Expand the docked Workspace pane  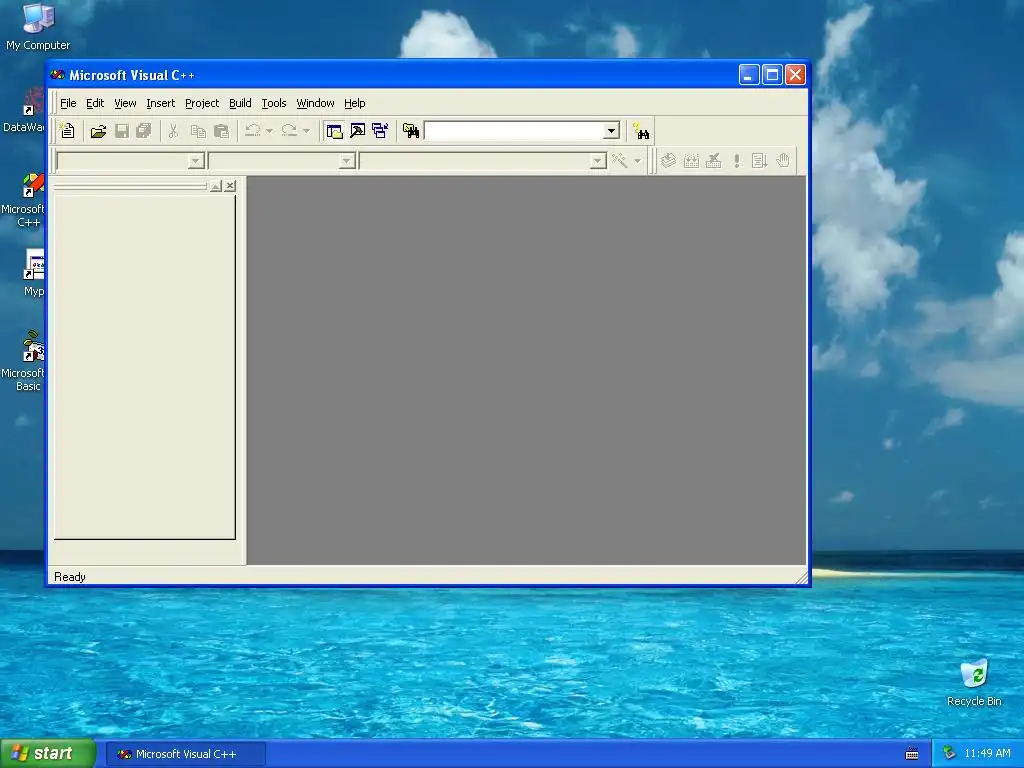(x=216, y=186)
